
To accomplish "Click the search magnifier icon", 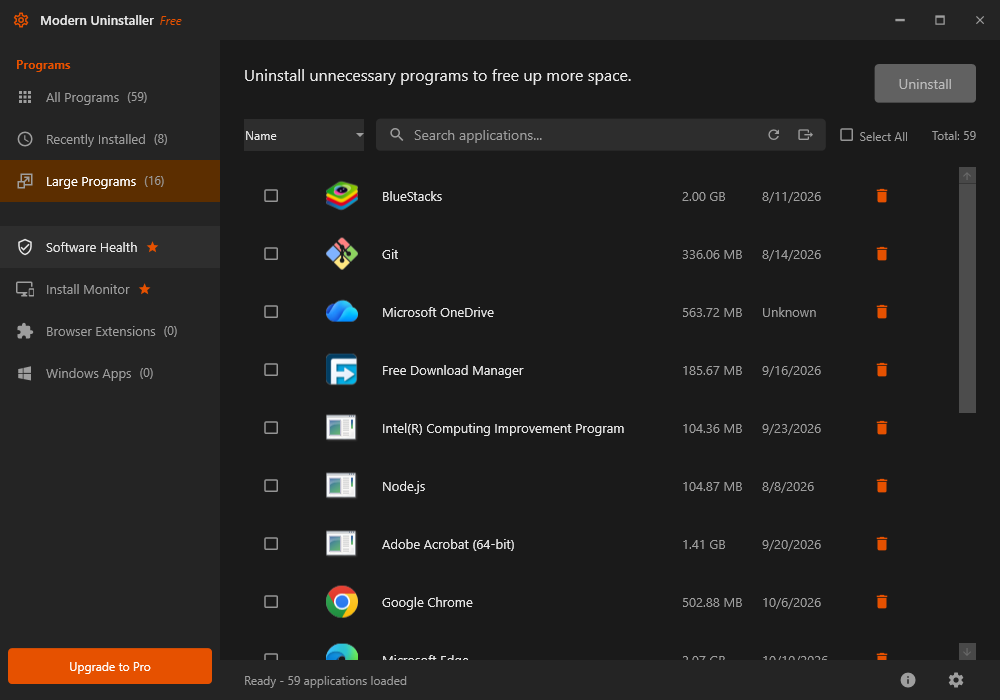I will pyautogui.click(x=397, y=135).
